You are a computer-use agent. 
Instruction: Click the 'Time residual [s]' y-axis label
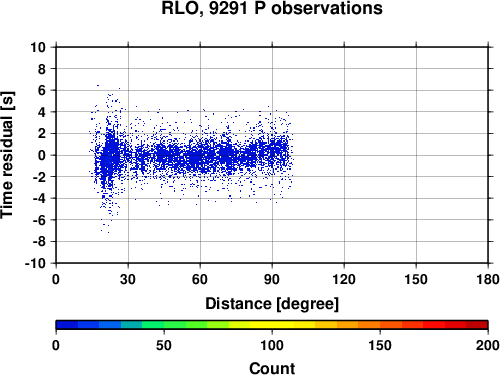point(7,155)
